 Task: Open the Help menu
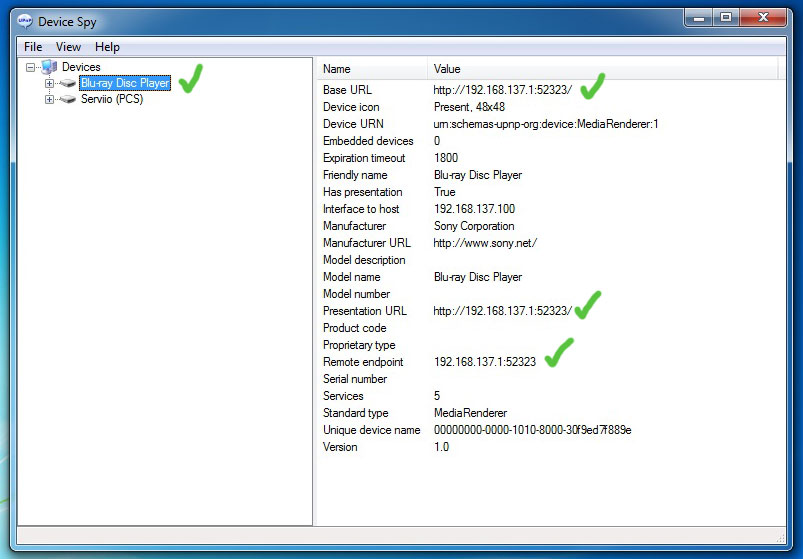pos(107,47)
